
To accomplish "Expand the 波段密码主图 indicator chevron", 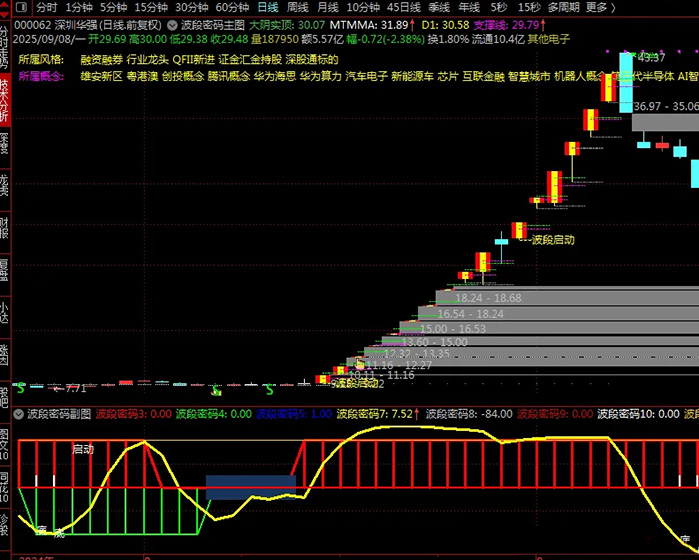I will [172, 23].
